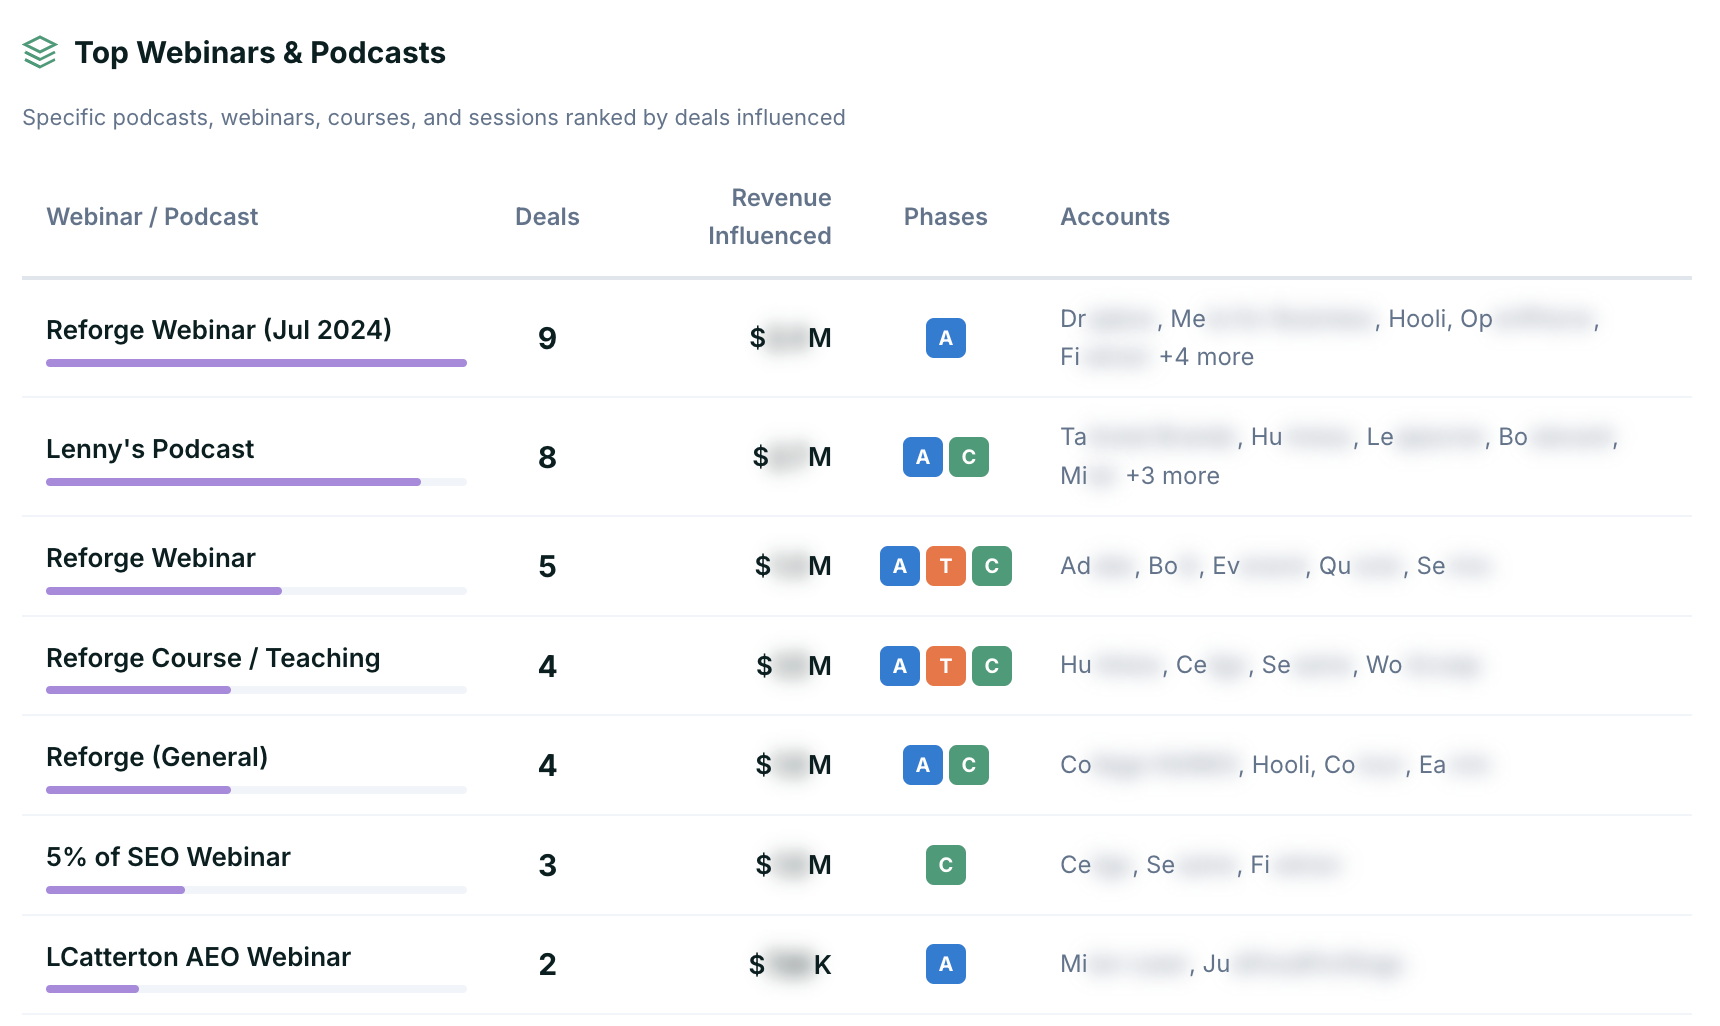Click the Accounts column header
1720x1026 pixels.
coord(1115,217)
